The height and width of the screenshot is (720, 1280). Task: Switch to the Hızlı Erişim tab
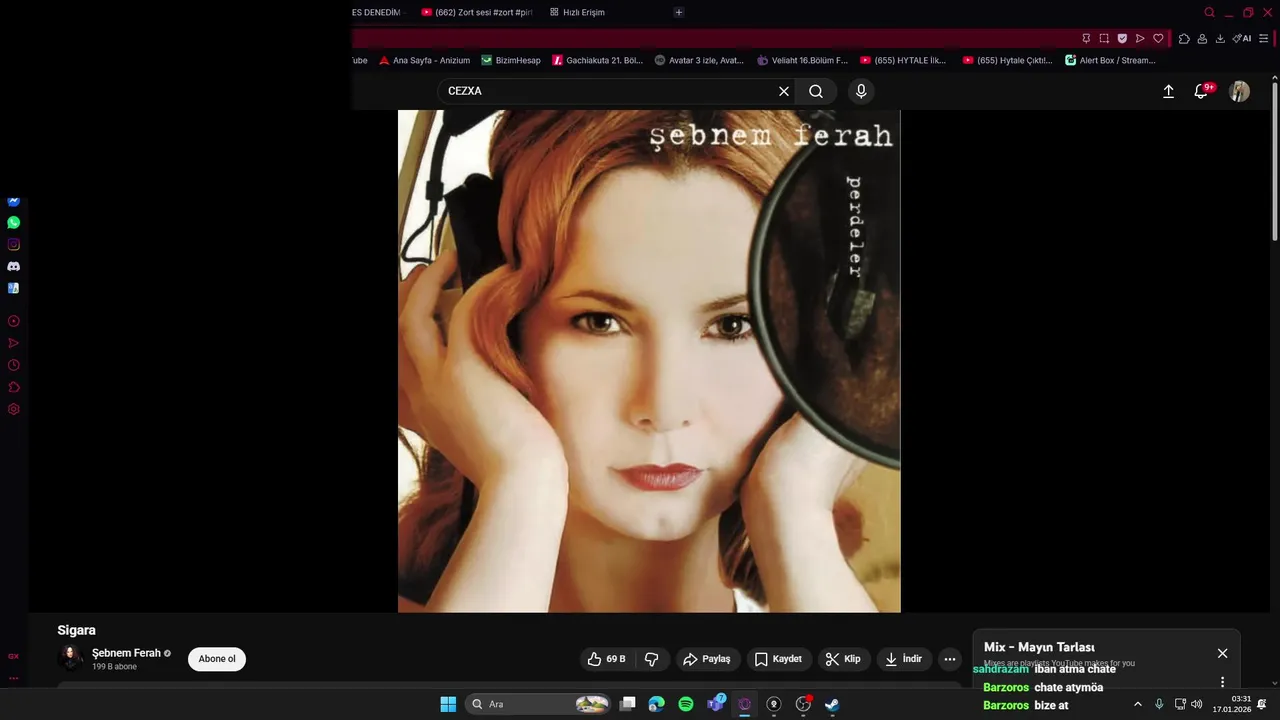point(578,12)
